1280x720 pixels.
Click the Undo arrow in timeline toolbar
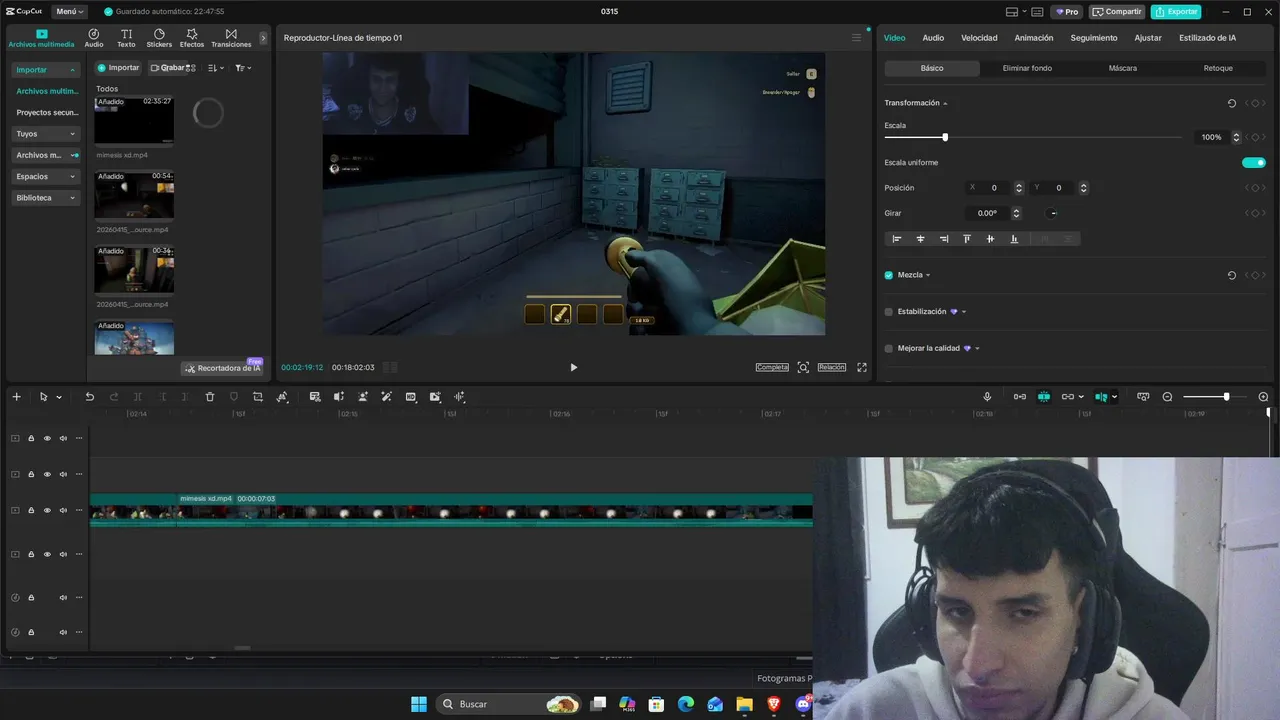pos(89,397)
